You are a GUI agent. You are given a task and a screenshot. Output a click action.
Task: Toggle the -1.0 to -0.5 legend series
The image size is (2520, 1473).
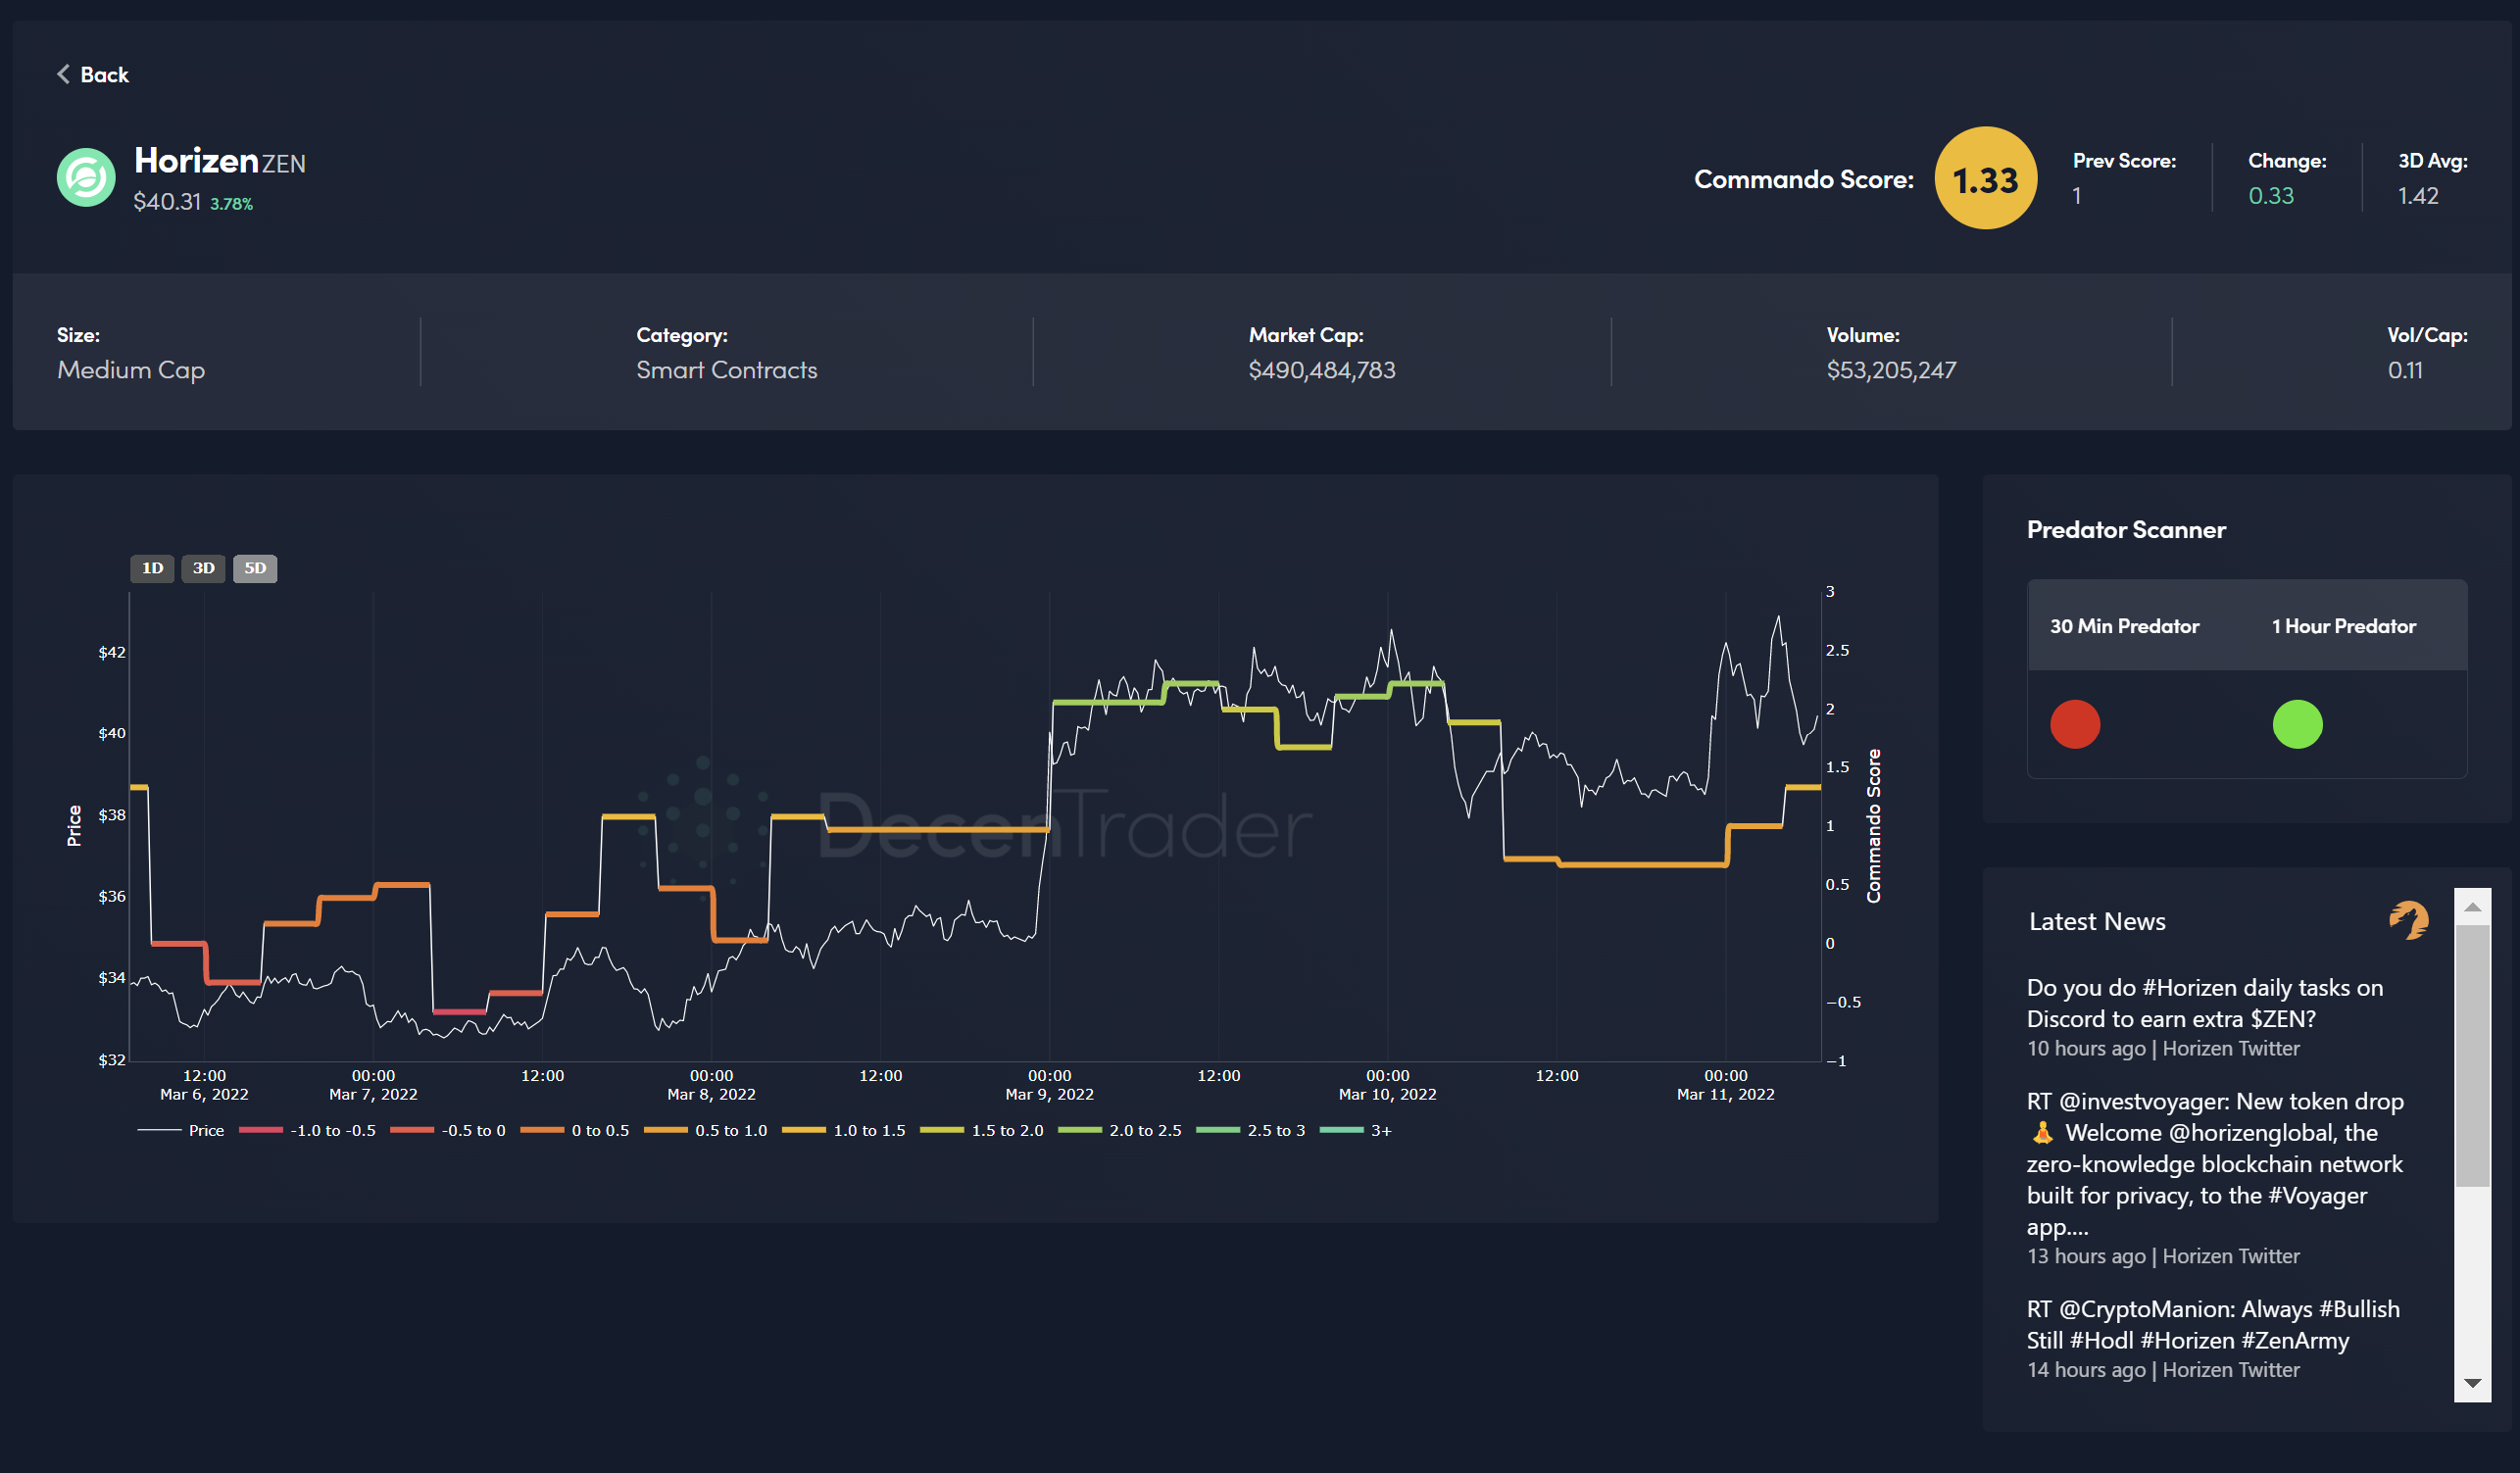pos(332,1130)
